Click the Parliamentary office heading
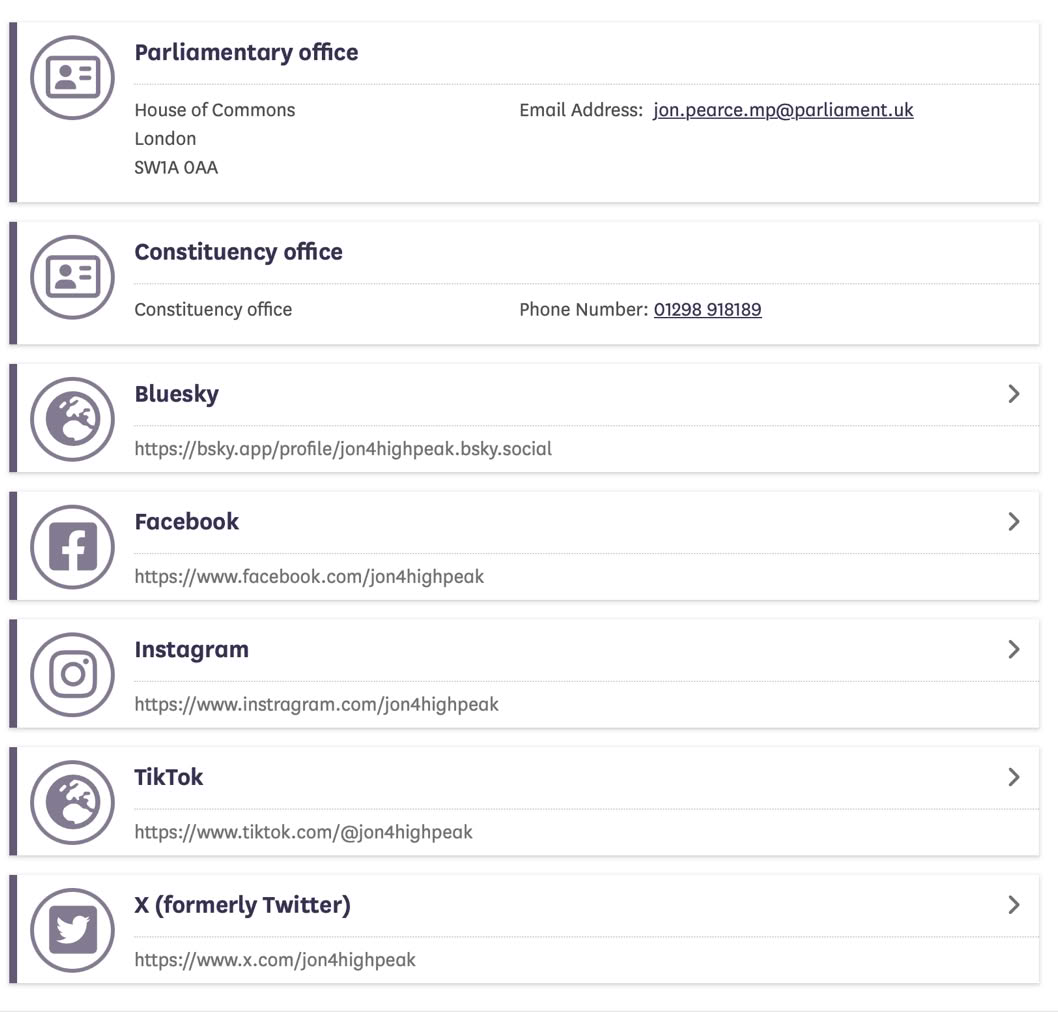The image size is (1058, 1012). click(246, 53)
